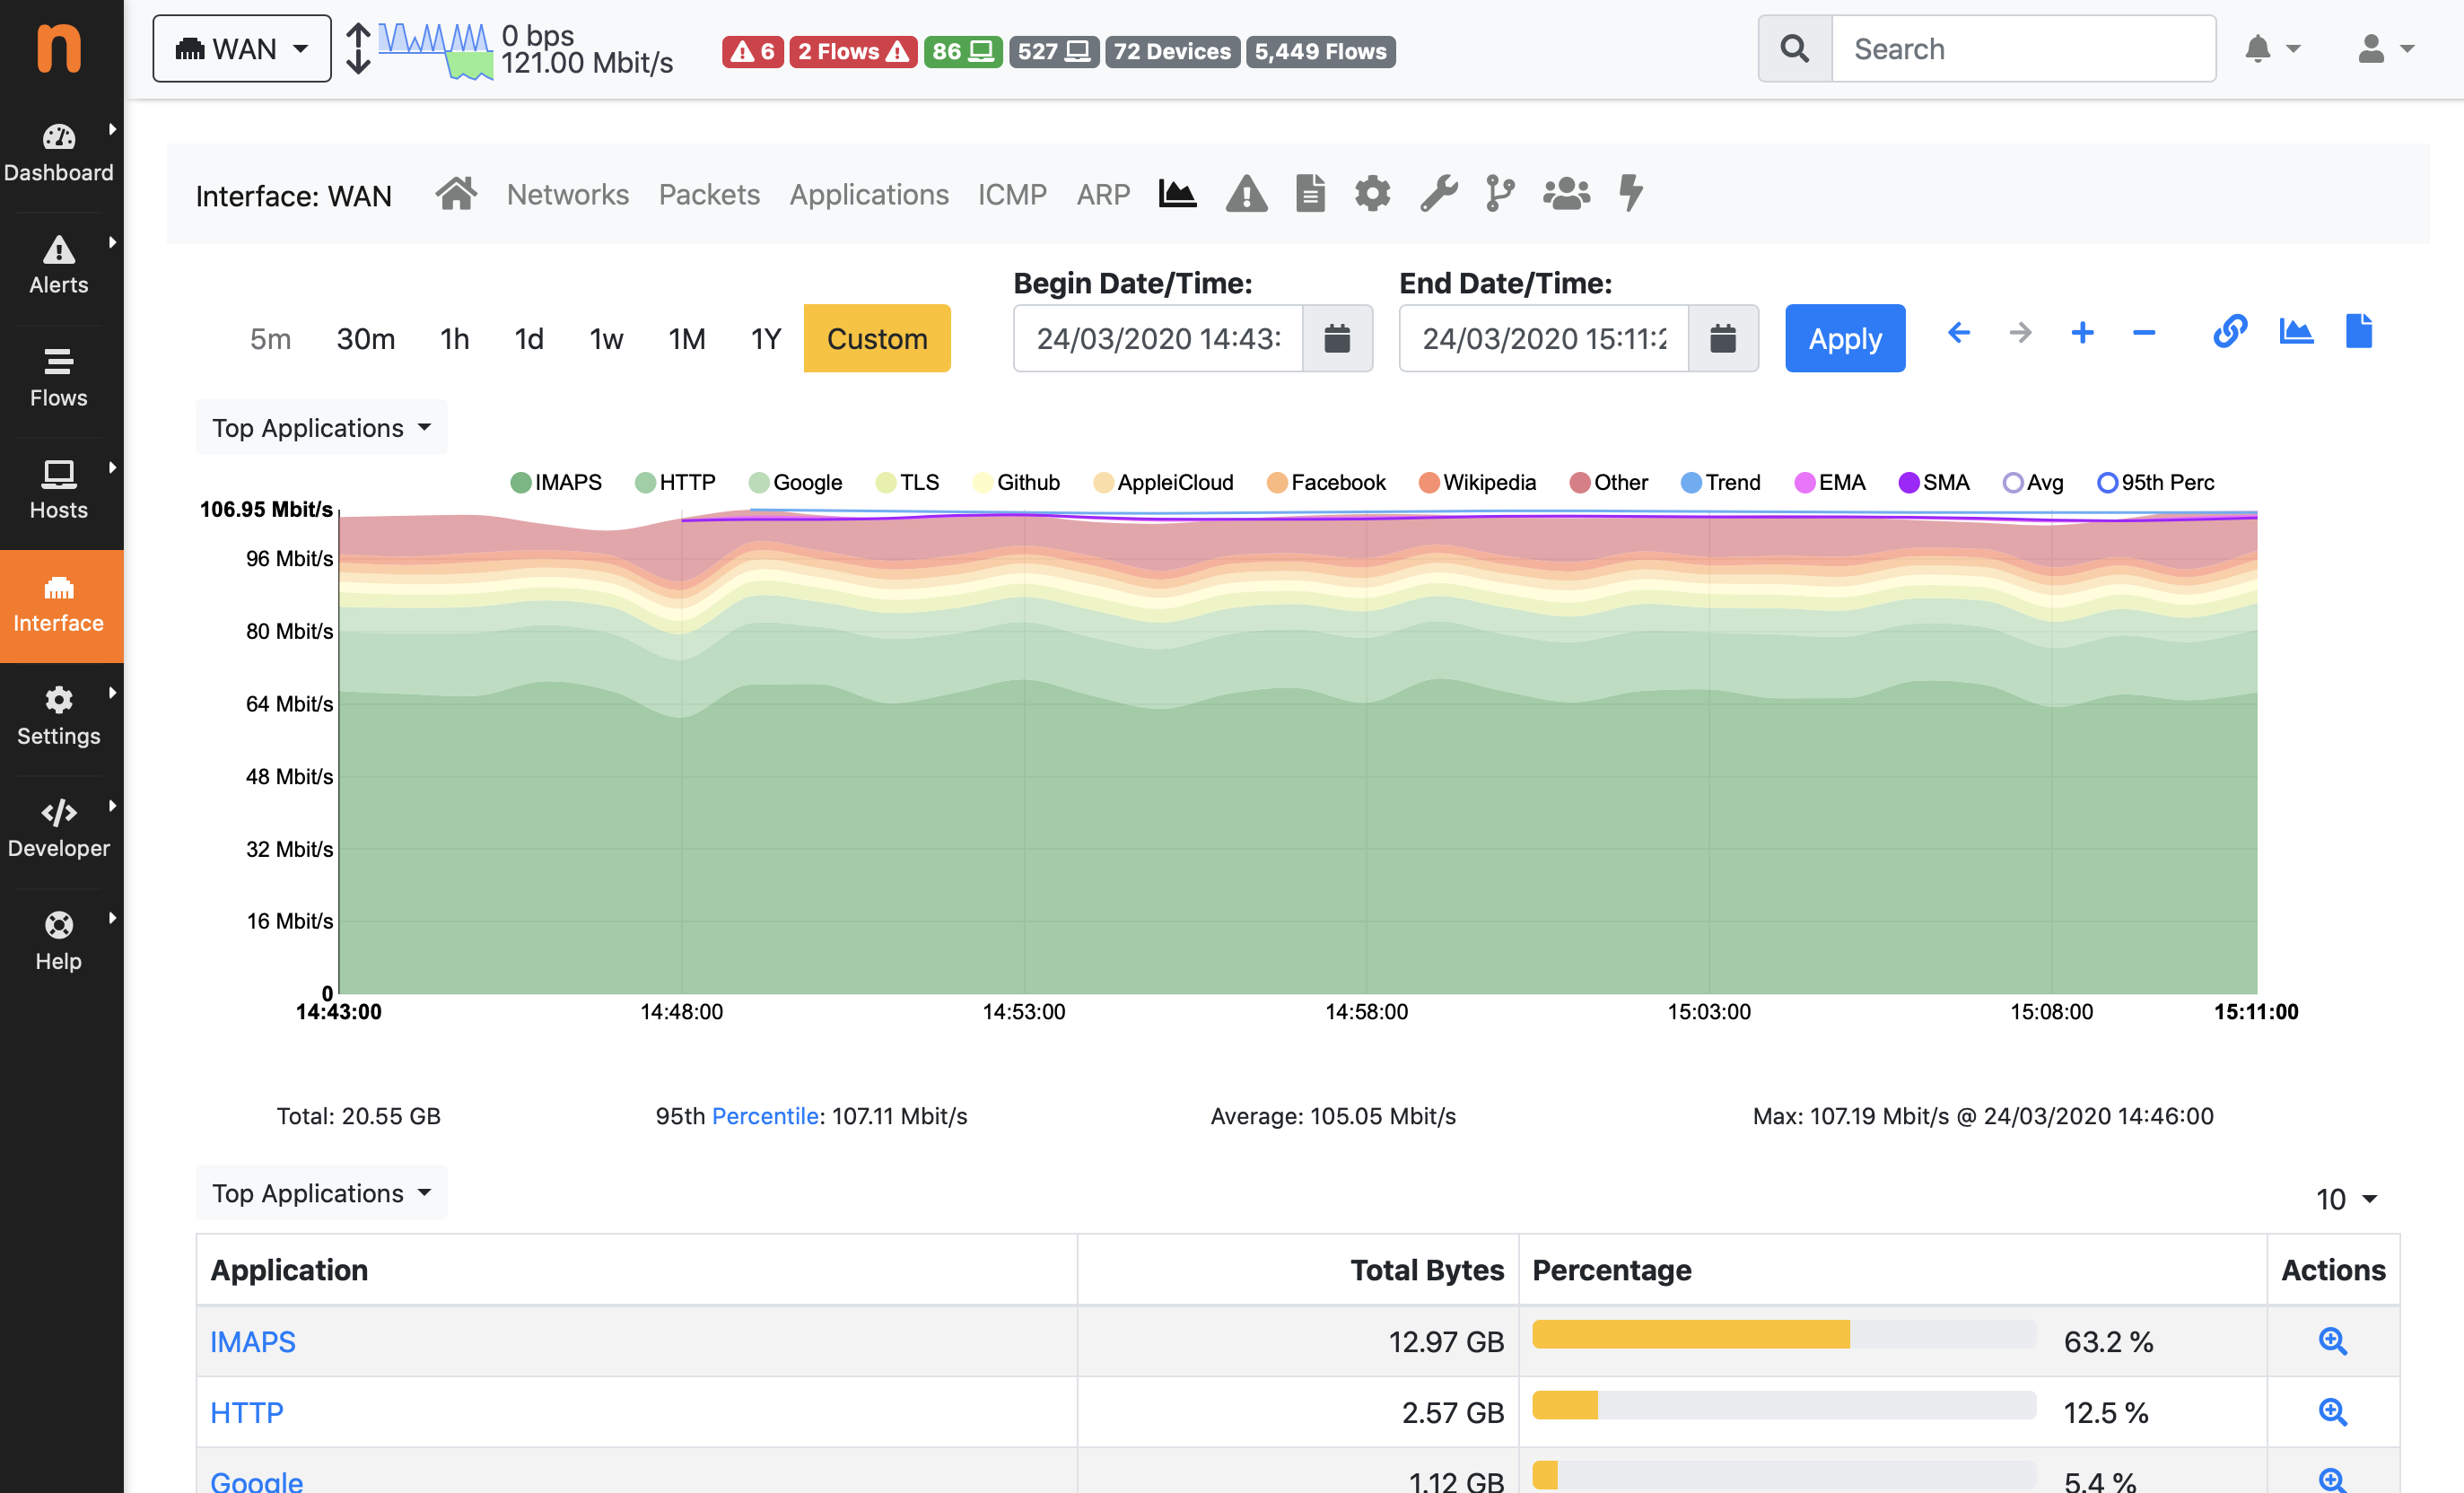Screen dimensions: 2464x1493
Task: Open the interface home icon
Action: pyautogui.click(x=456, y=194)
